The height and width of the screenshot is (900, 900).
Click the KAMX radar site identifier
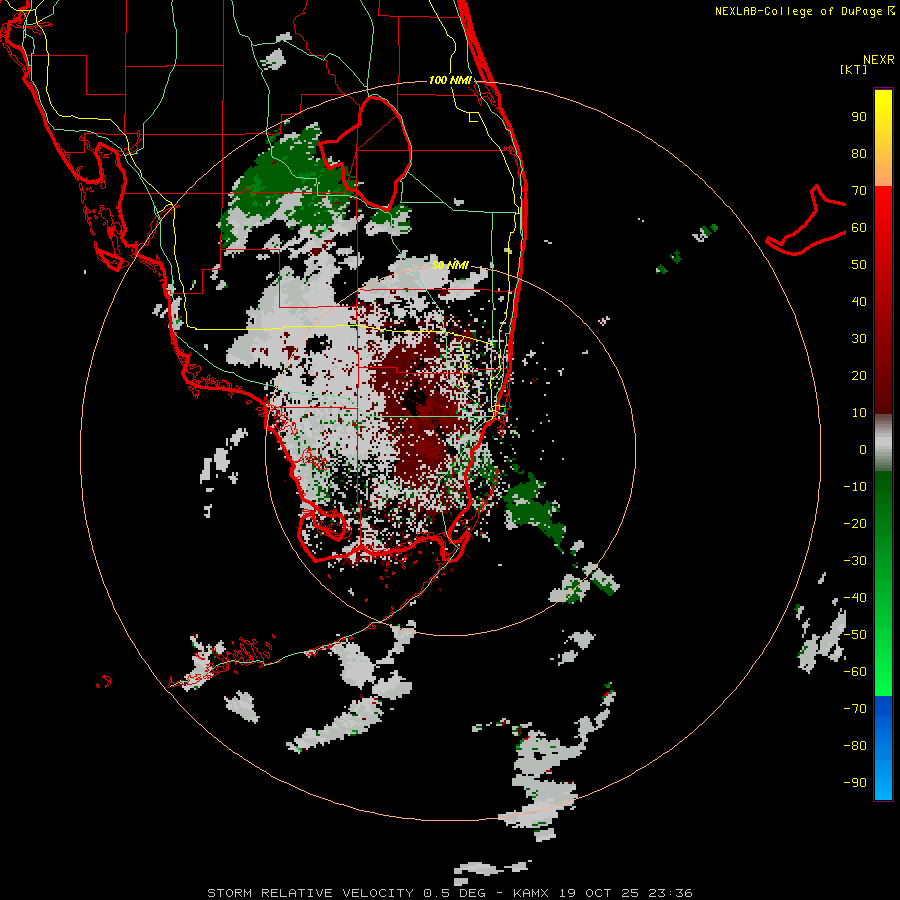pos(531,893)
